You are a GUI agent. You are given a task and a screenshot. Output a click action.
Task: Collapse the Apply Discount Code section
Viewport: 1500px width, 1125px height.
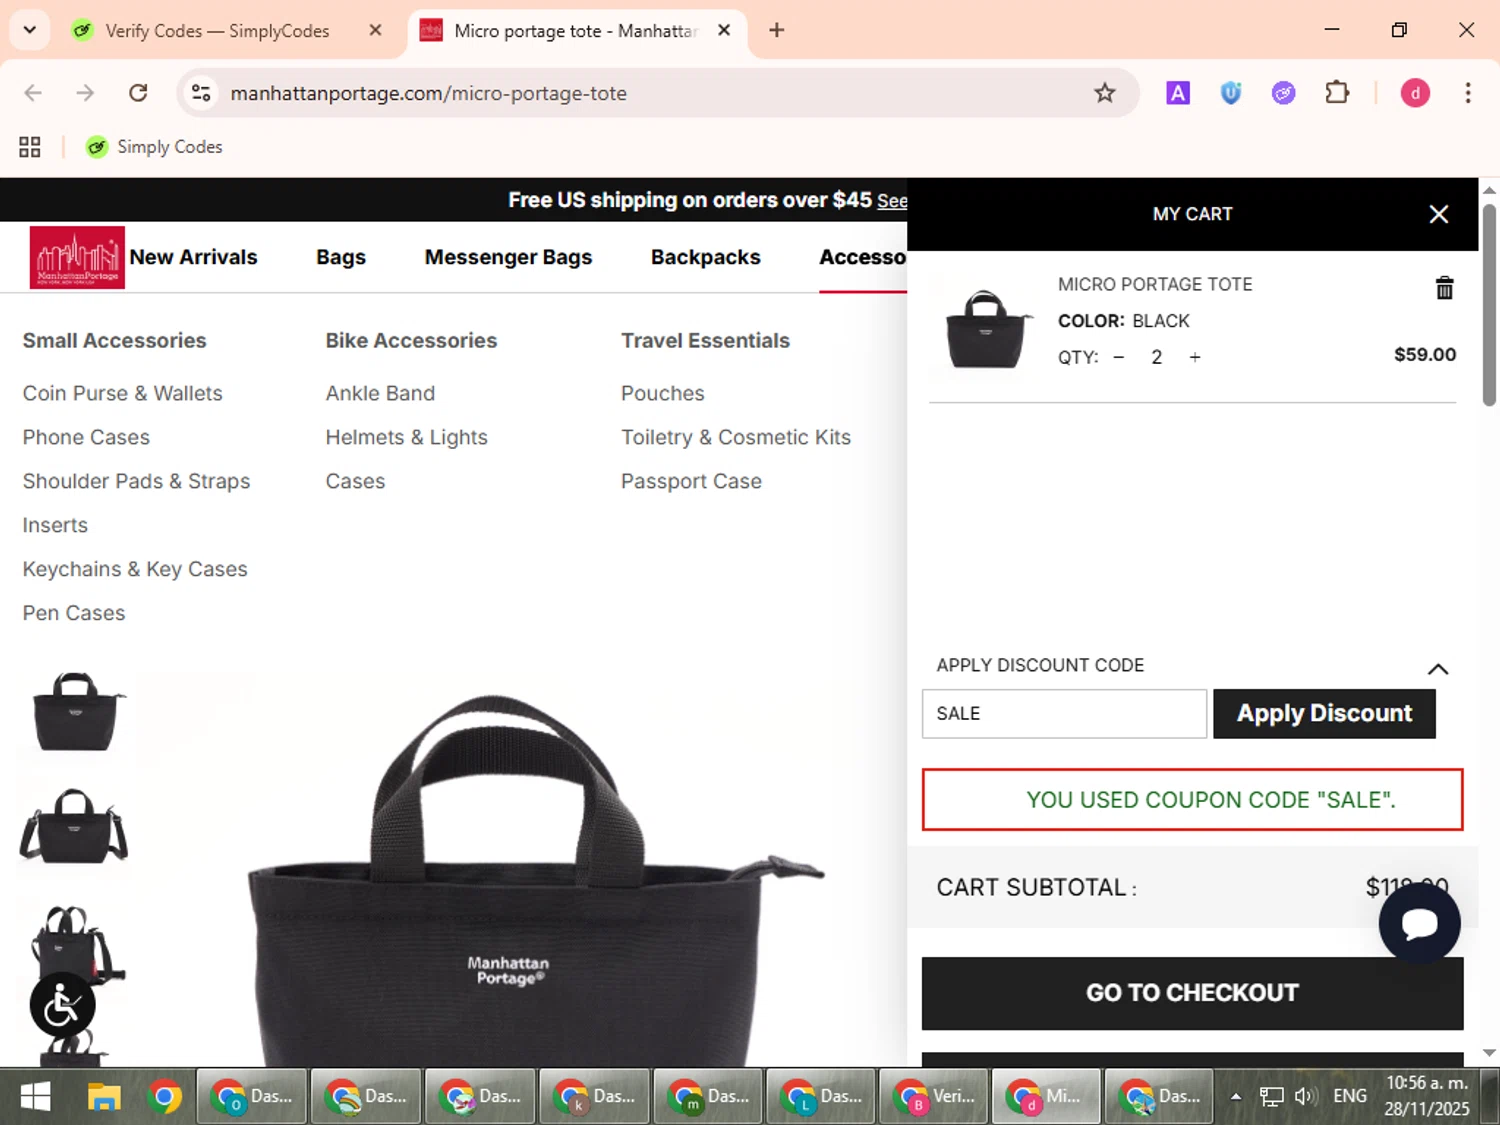[1437, 668]
